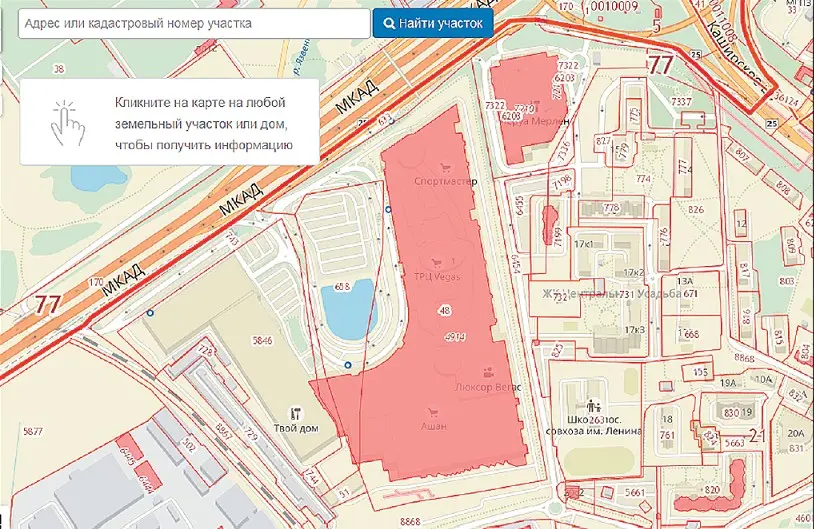Screen dimensions: 814x529
Task: Click the hint text about clicking a parcel
Action: (200, 124)
